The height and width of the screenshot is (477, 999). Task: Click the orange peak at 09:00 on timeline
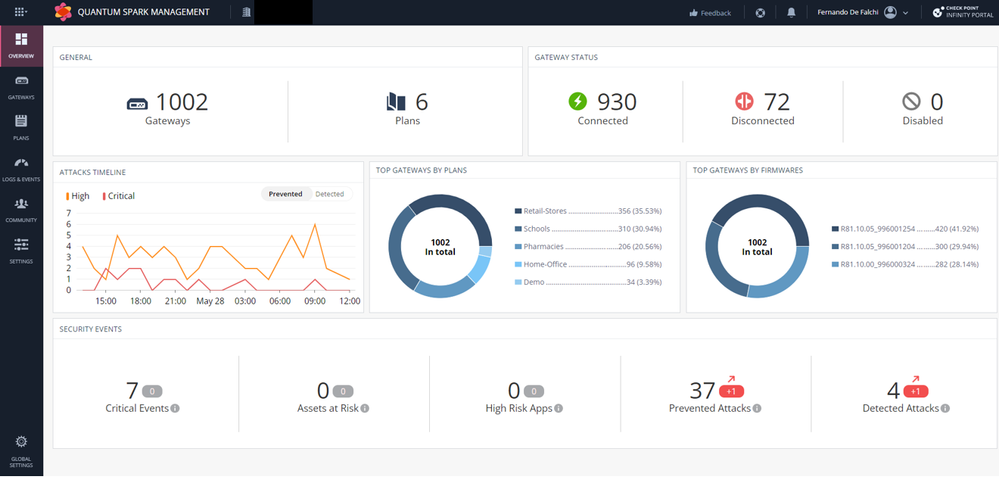coord(314,224)
